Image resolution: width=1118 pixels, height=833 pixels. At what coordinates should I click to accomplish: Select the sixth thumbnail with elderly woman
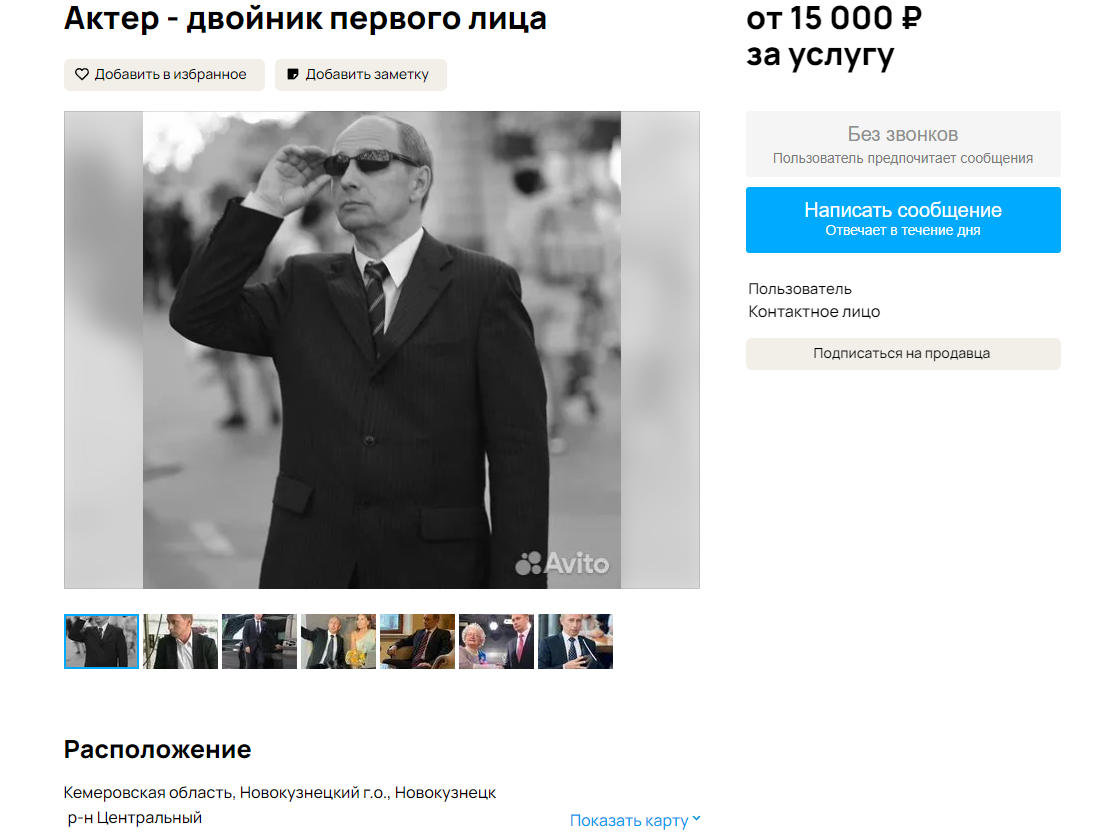pyautogui.click(x=496, y=641)
